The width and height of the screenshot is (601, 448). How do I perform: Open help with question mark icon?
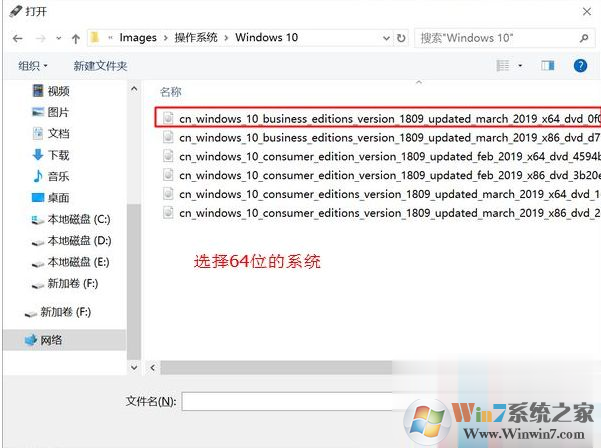[x=580, y=66]
